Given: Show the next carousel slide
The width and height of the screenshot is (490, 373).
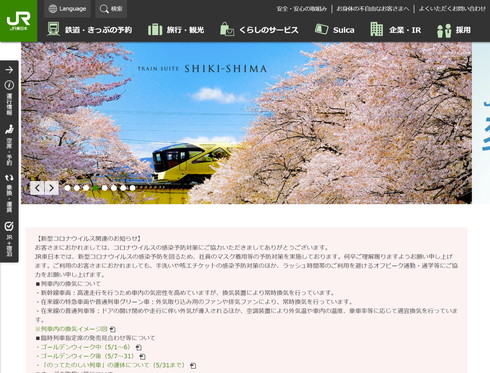Looking at the screenshot, I should tap(52, 188).
